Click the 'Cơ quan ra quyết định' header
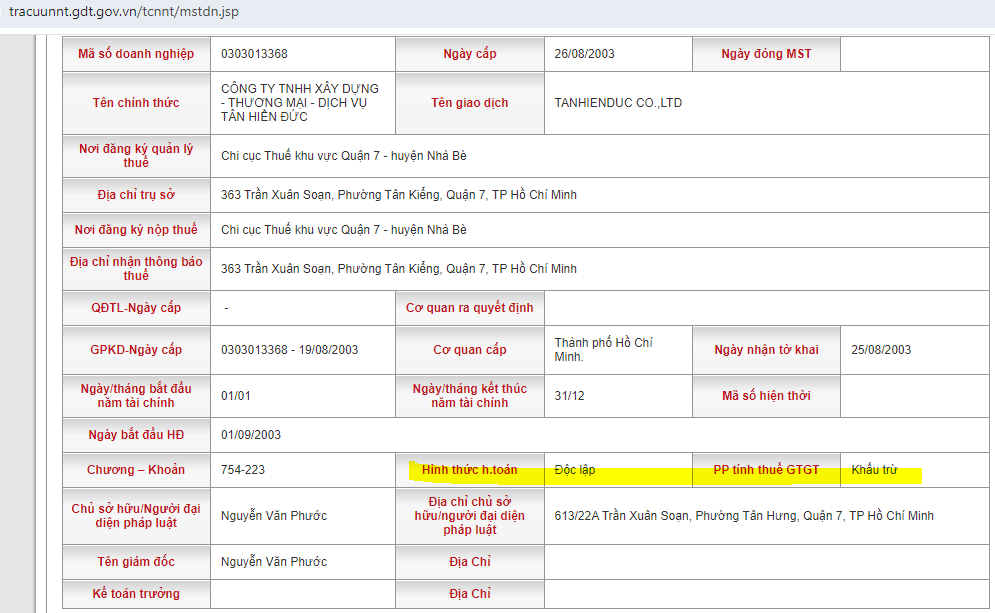The height and width of the screenshot is (613, 995). coord(469,308)
